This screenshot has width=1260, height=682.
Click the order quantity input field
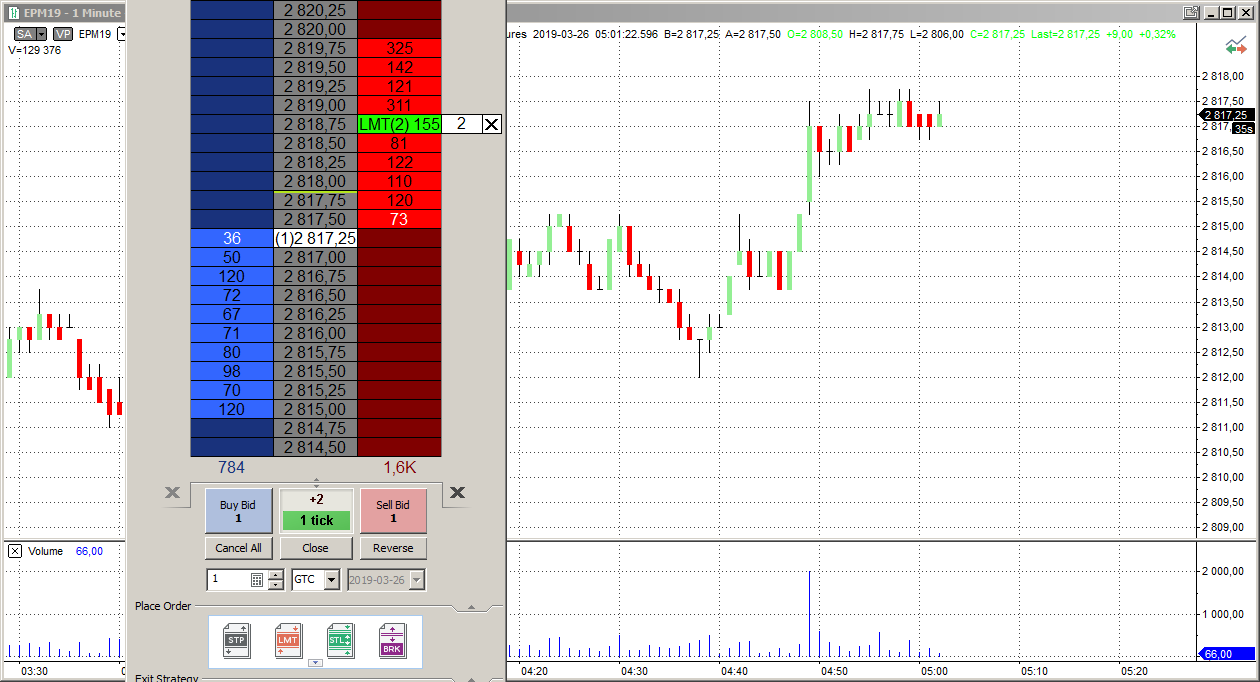click(x=229, y=579)
